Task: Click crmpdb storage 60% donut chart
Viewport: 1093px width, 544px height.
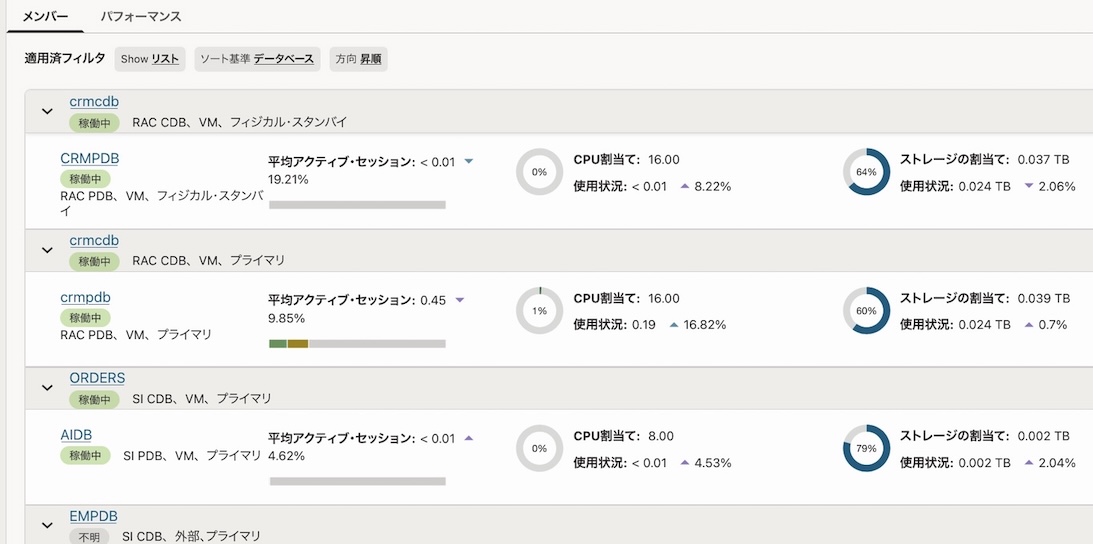Action: (x=866, y=310)
